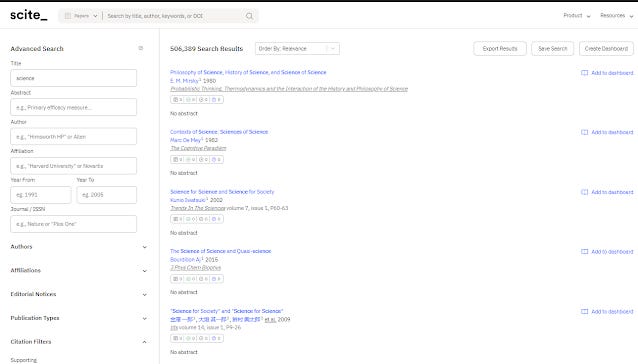This screenshot has height=364, width=638.
Task: Click contrasting badge for Quasi-science paper
Action: 216,279
